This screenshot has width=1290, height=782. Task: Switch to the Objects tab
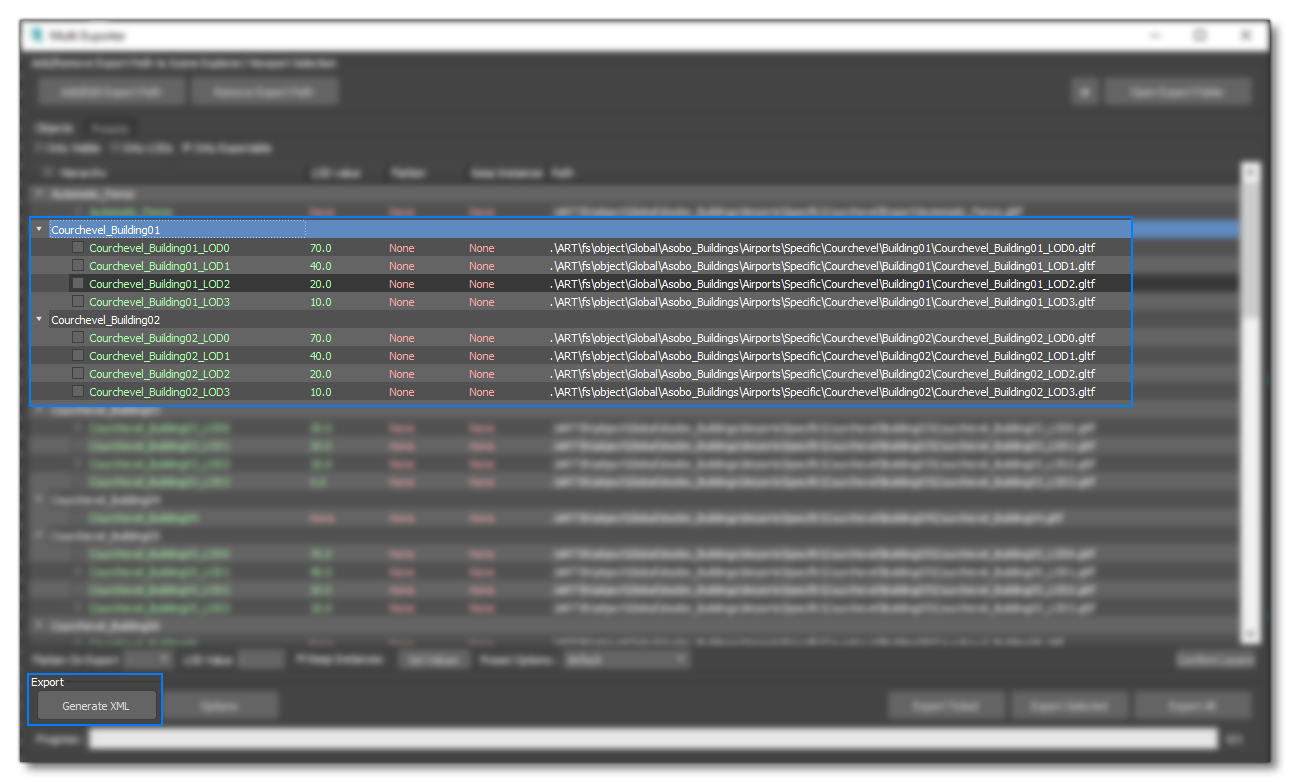pyautogui.click(x=53, y=128)
